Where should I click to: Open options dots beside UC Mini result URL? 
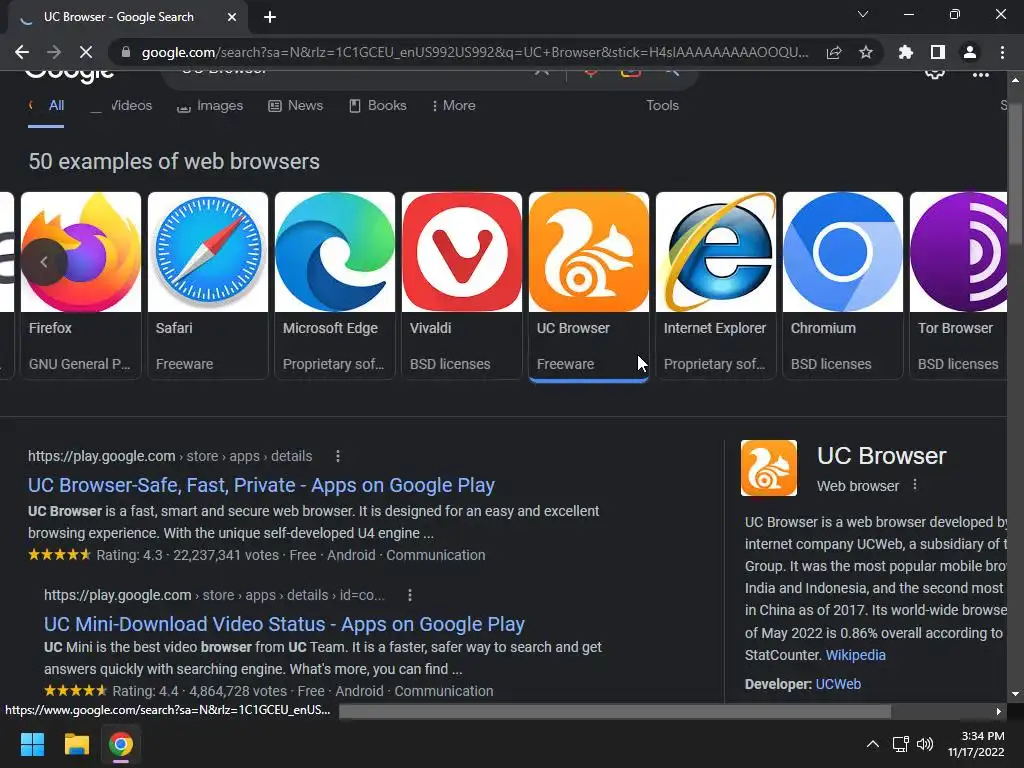[x=409, y=595]
